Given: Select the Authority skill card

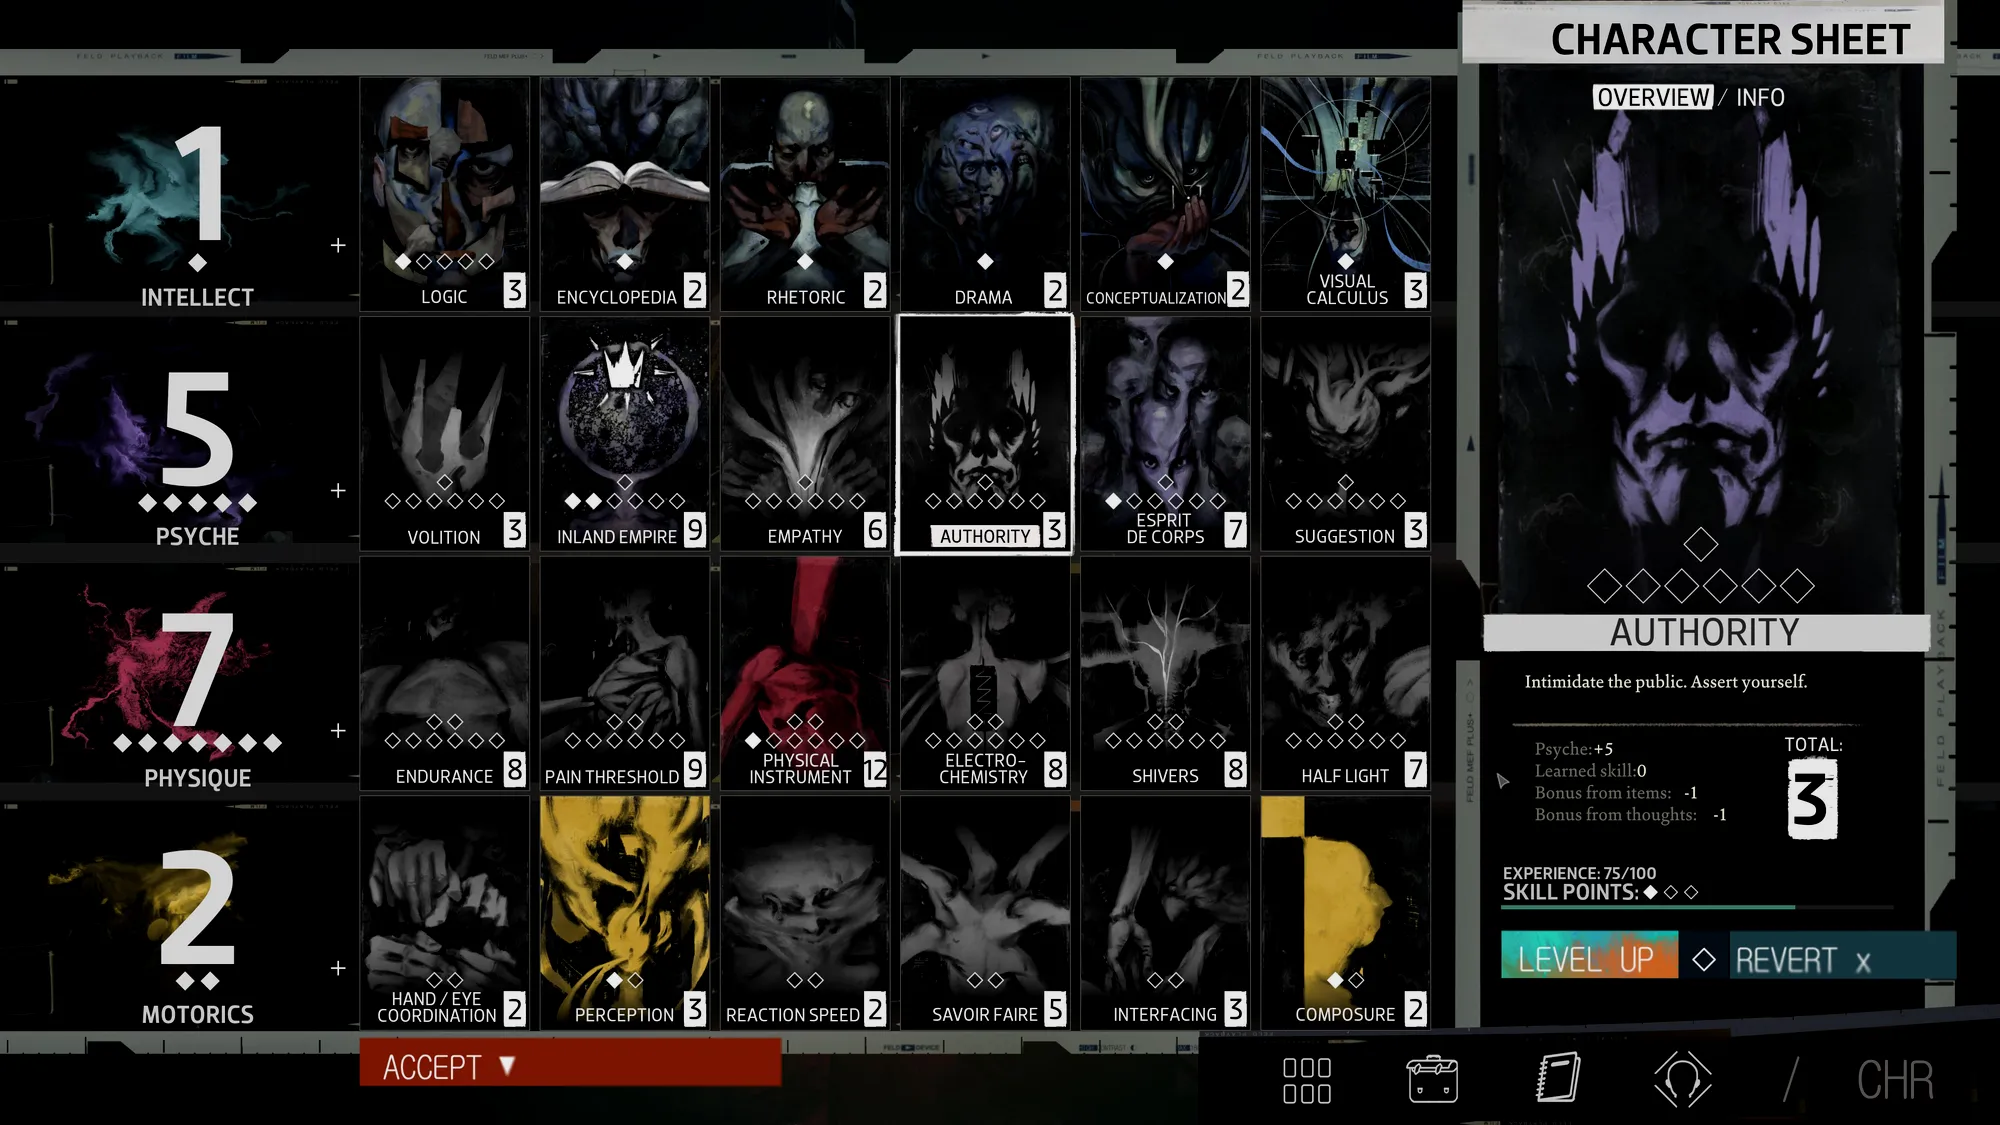Looking at the screenshot, I should click(985, 434).
